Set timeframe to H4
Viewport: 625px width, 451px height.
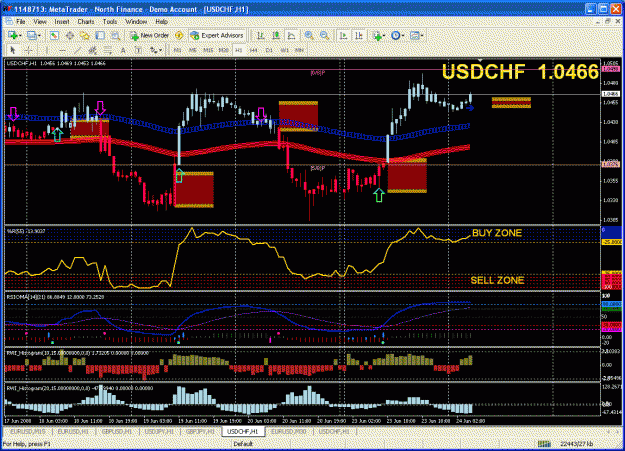254,50
